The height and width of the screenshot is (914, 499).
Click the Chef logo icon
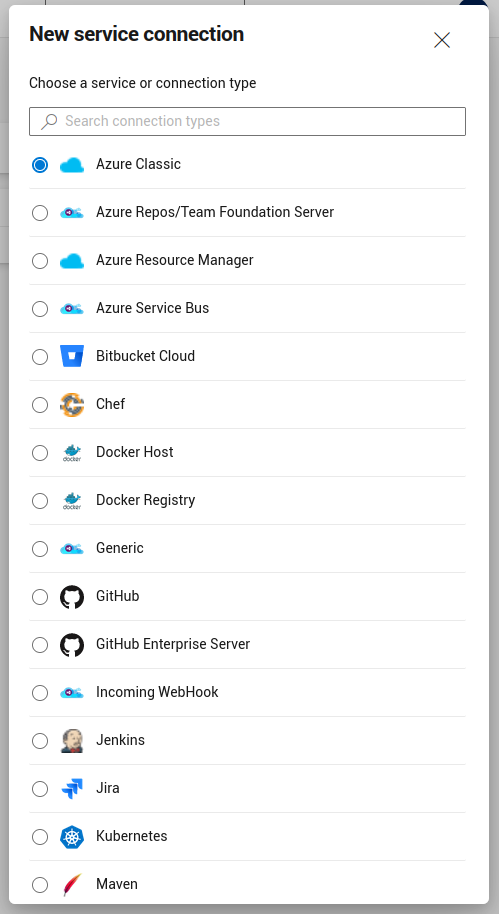click(x=72, y=405)
